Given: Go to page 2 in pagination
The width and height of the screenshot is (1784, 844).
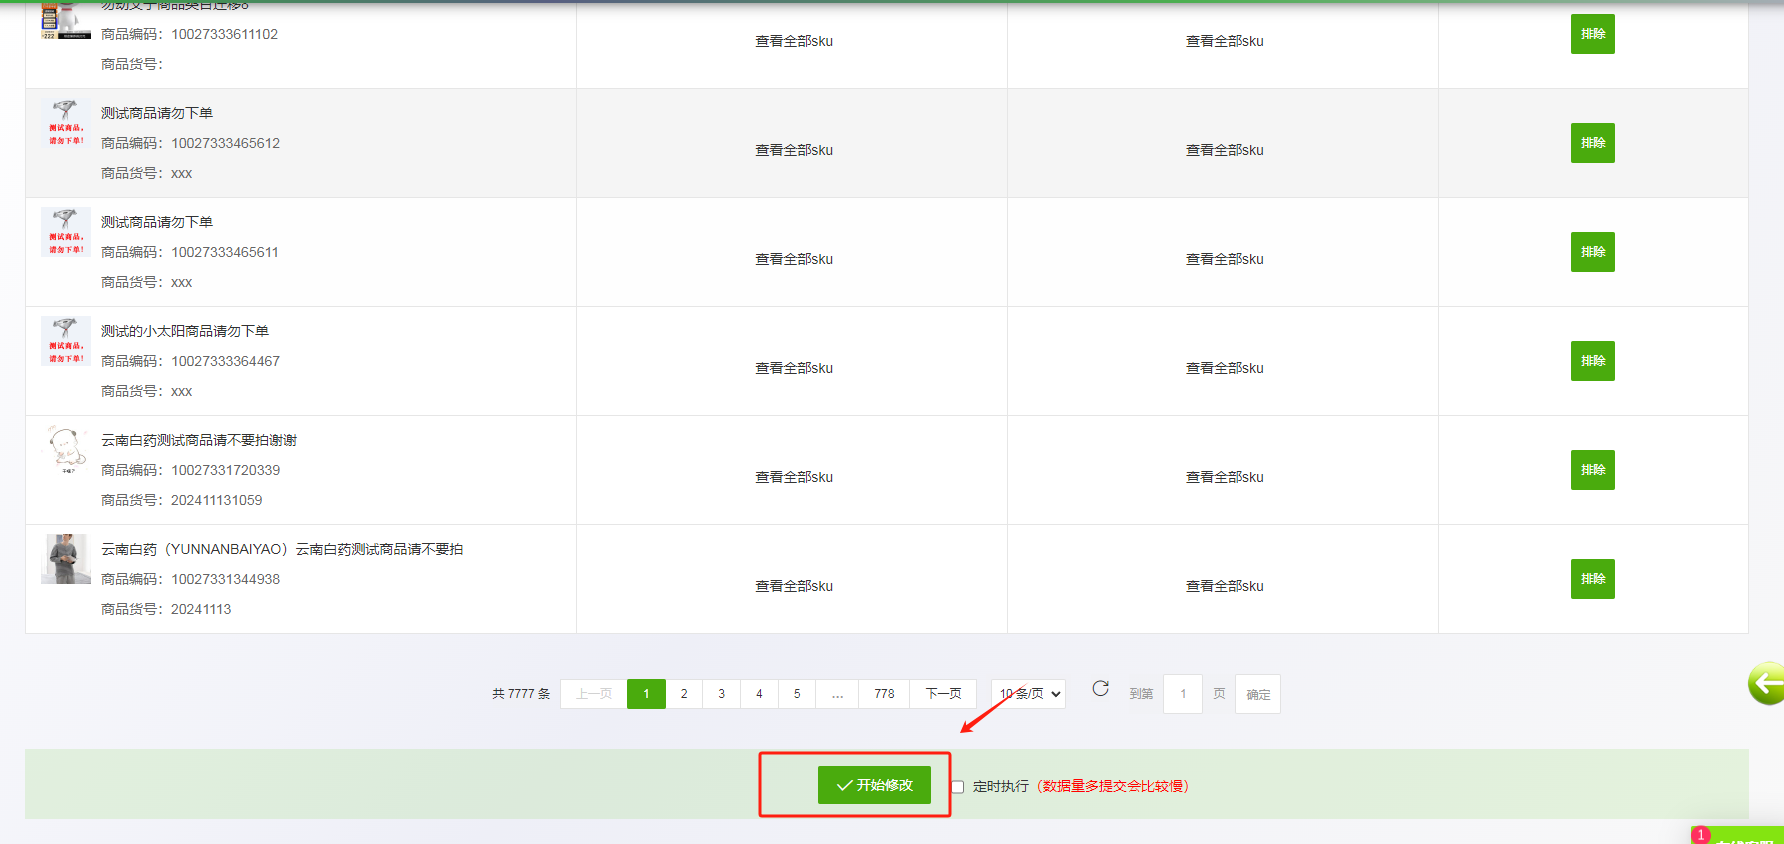Looking at the screenshot, I should pyautogui.click(x=684, y=694).
